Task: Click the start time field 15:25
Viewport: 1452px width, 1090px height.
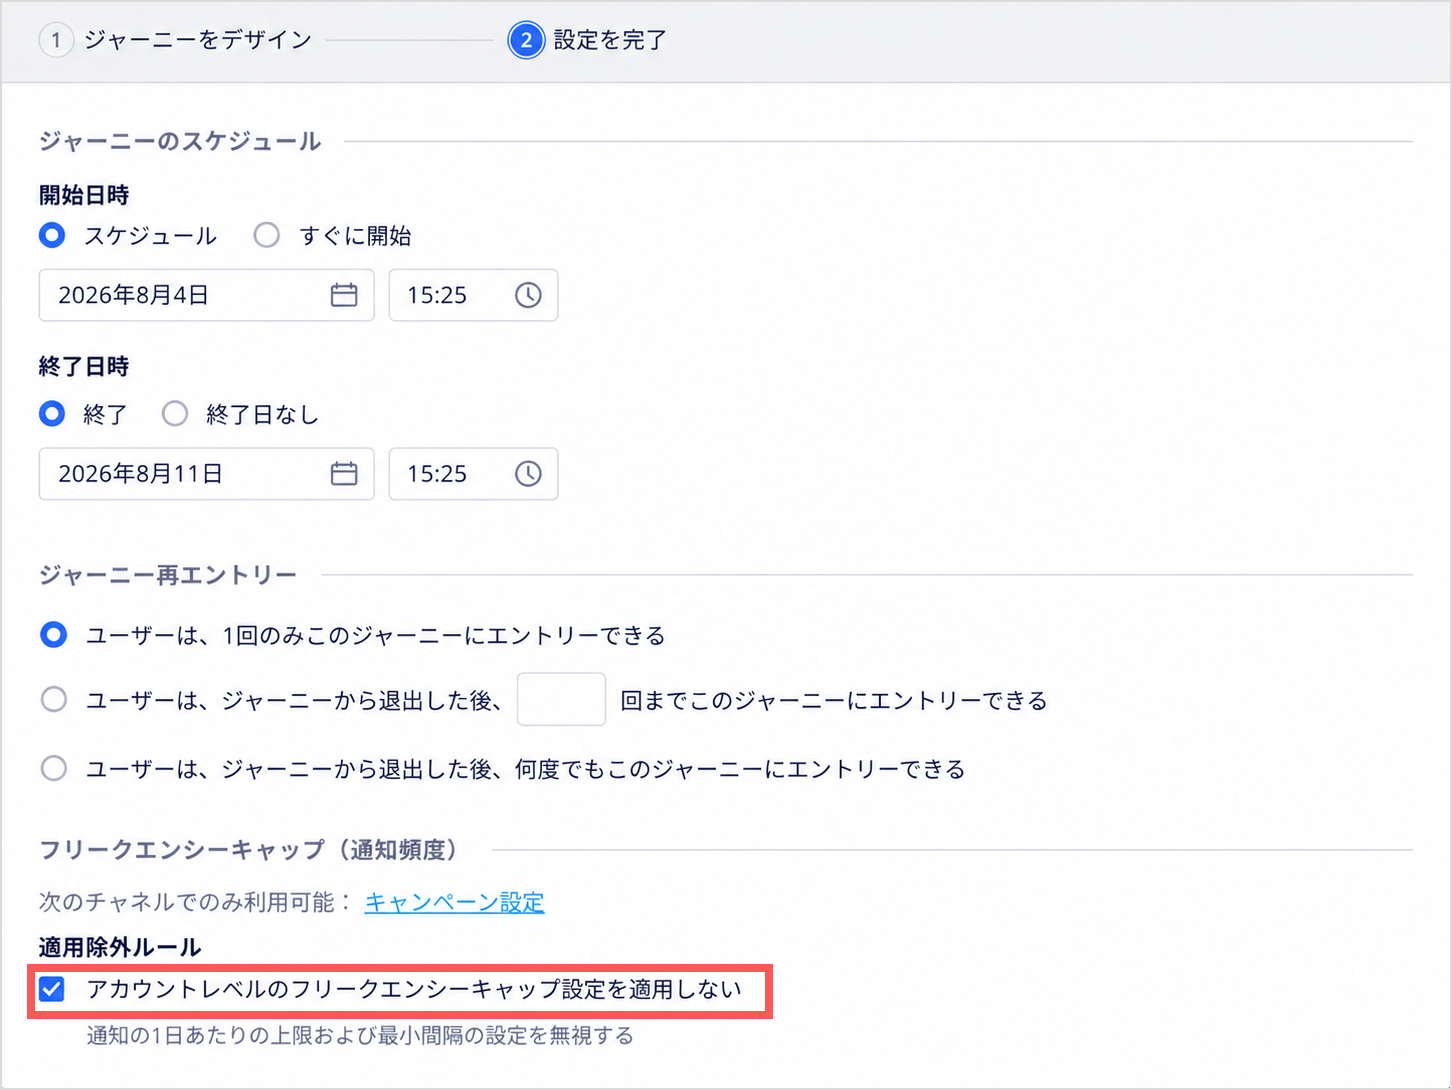Action: (x=473, y=295)
